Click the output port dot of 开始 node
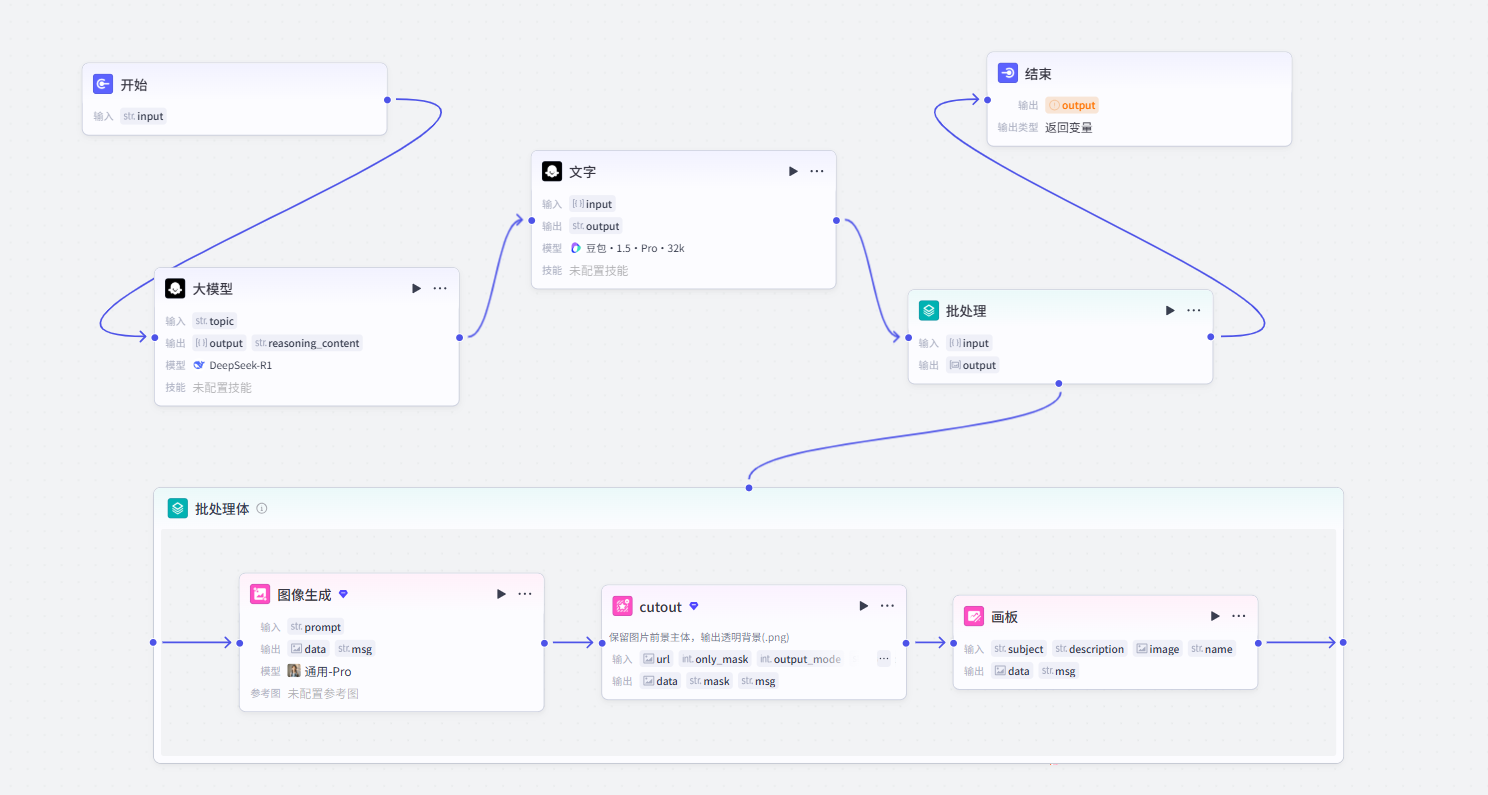 (387, 99)
